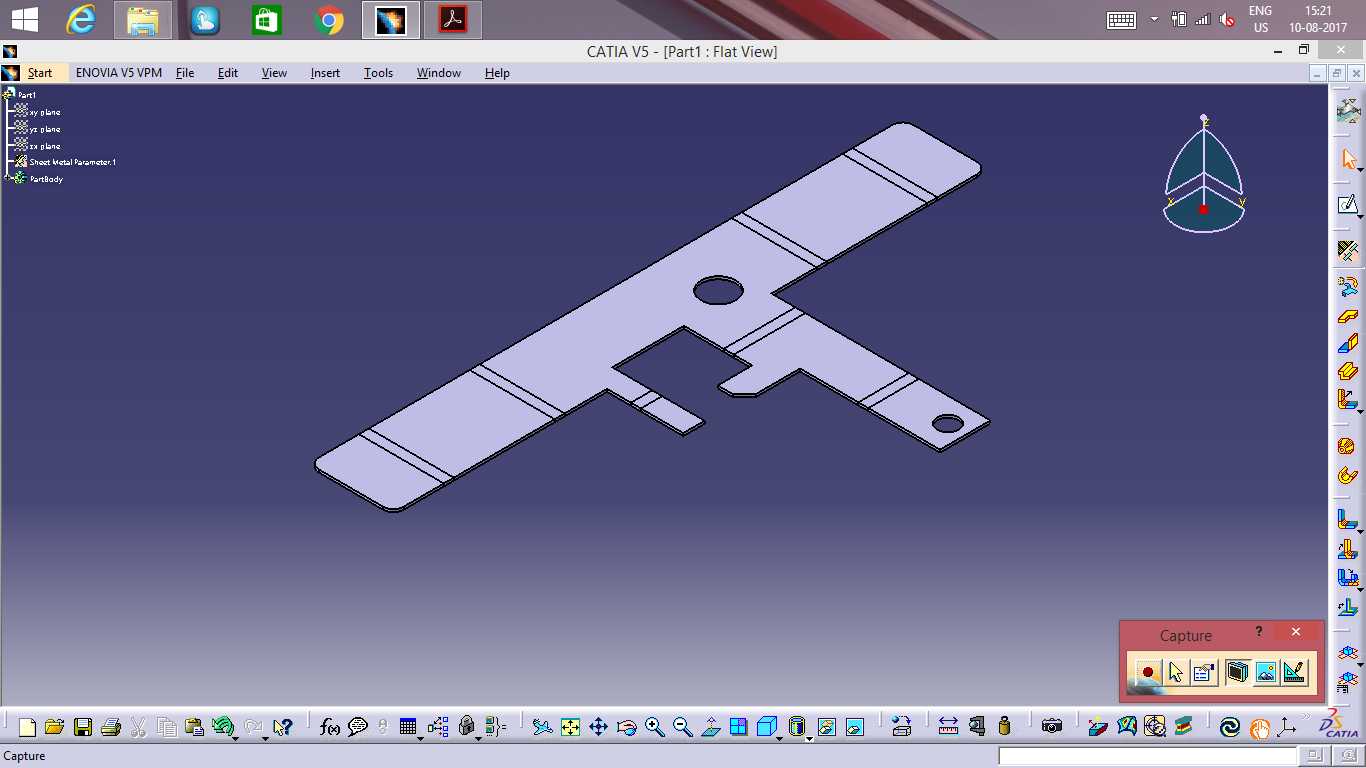Open the Design Table dropdown arrow
Viewport: 1366px width, 768px height.
click(421, 737)
